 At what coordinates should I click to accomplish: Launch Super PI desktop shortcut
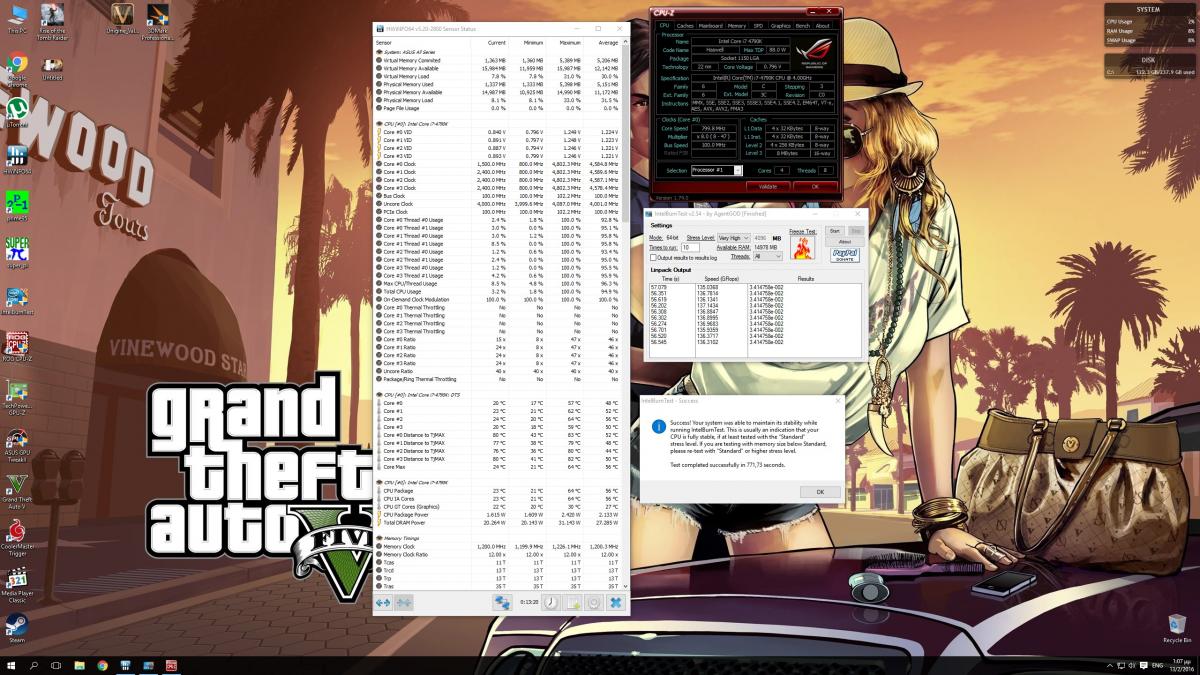tap(16, 250)
